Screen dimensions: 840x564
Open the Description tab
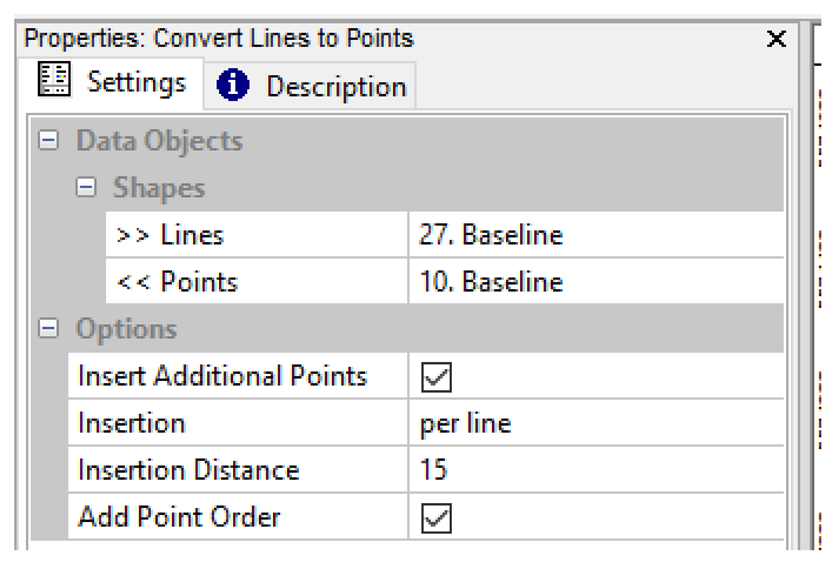point(335,87)
